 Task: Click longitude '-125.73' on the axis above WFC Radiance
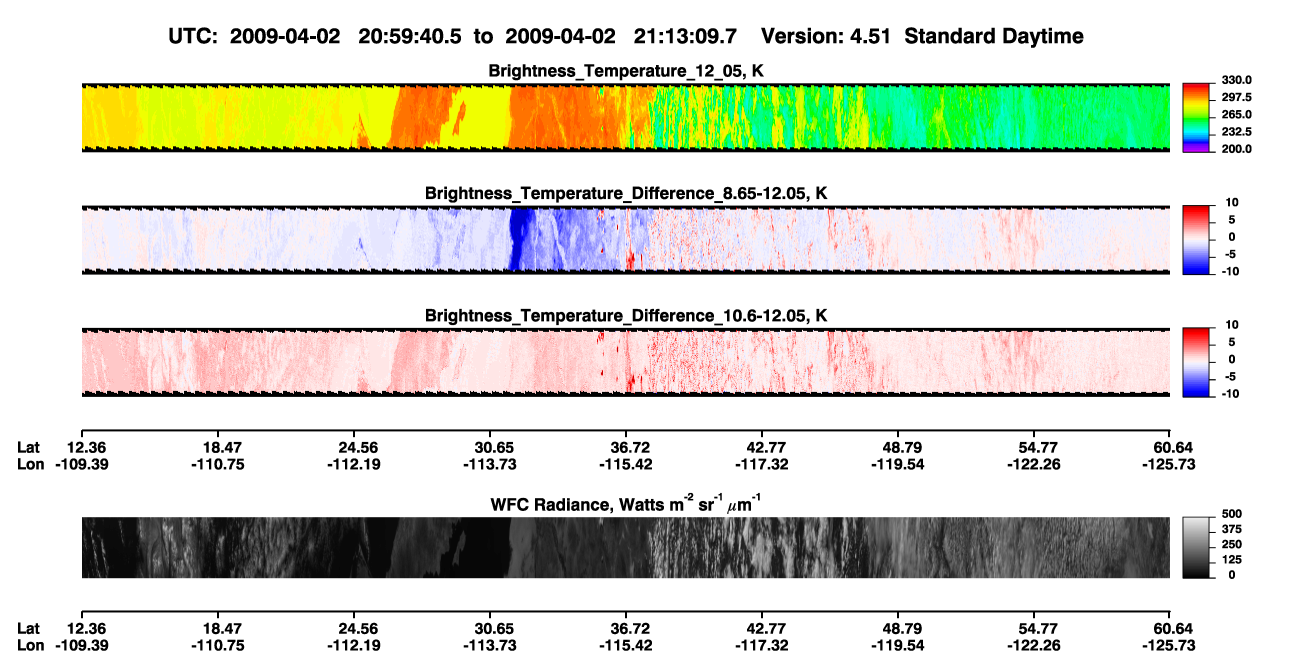(x=1167, y=463)
